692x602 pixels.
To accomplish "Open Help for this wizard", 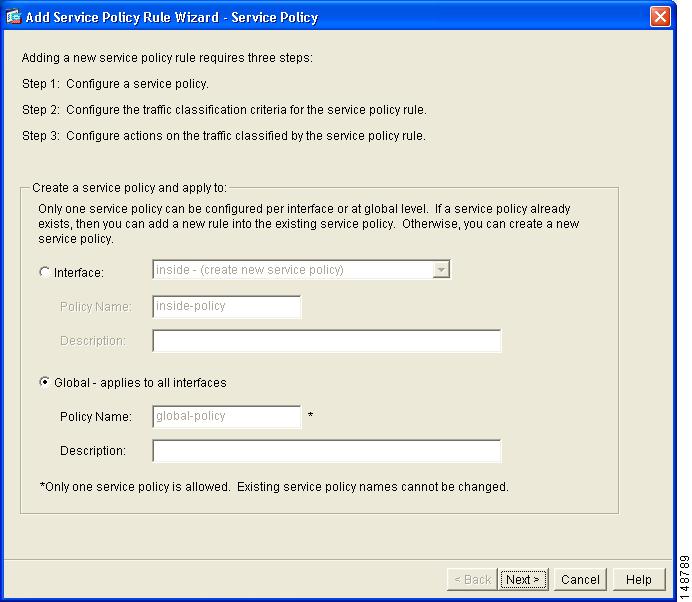I will click(639, 579).
